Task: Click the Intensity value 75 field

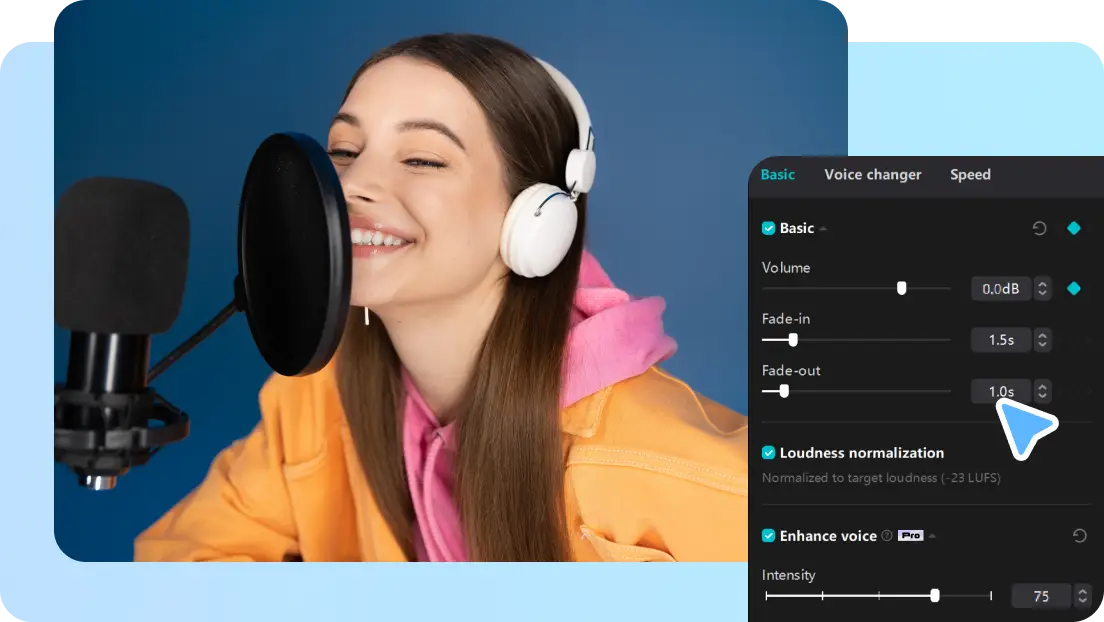Action: point(1039,595)
